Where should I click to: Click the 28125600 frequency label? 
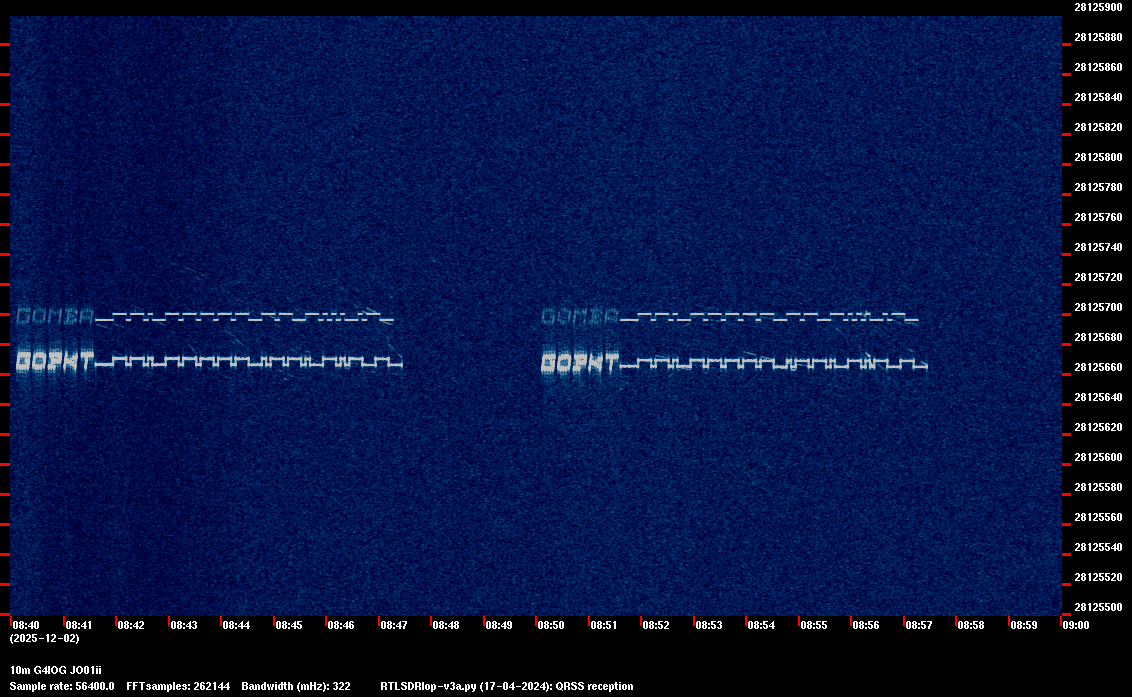(1098, 457)
